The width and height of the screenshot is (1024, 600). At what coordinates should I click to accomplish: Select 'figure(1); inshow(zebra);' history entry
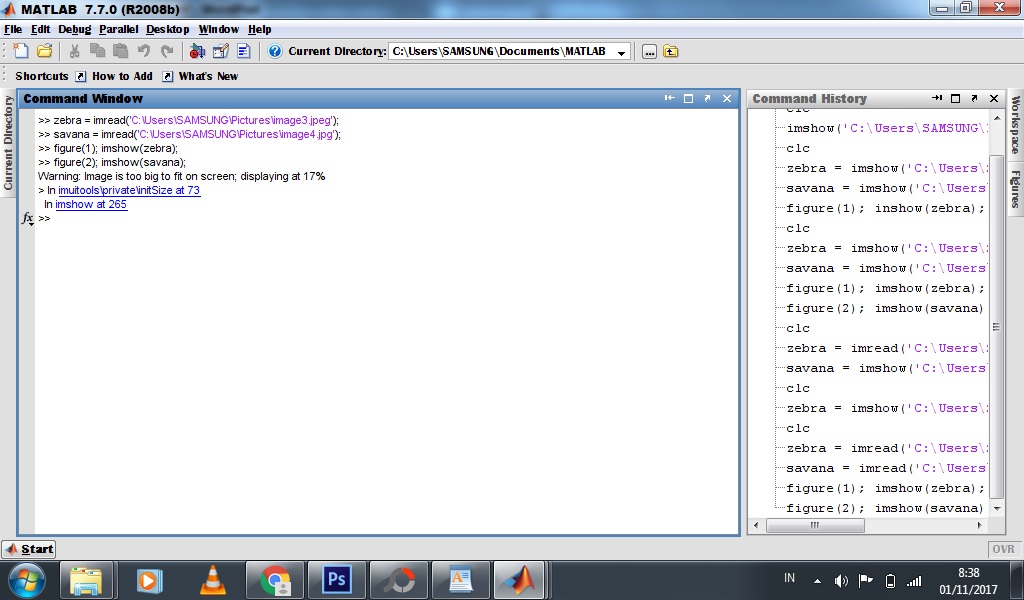coord(885,208)
